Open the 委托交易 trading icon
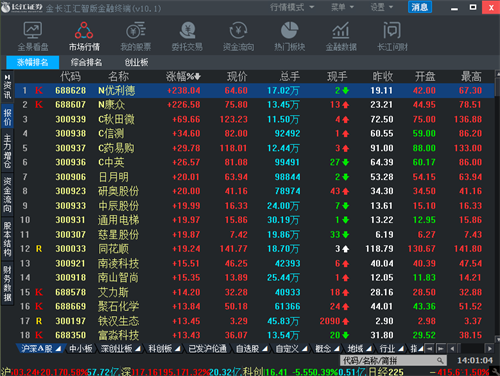 pyautogui.click(x=187, y=36)
